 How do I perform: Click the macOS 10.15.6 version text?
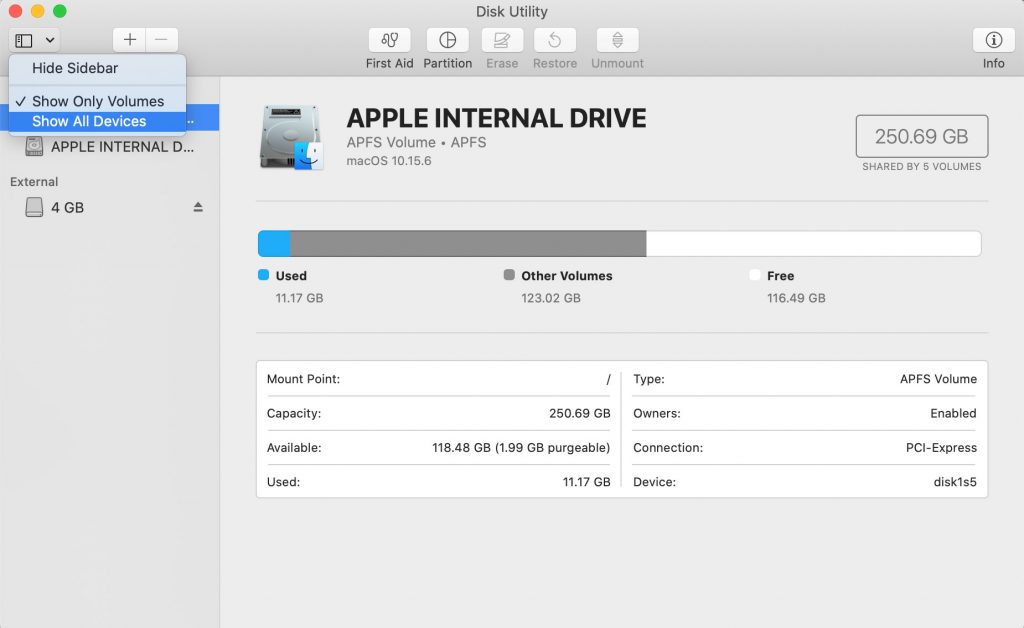coord(389,161)
